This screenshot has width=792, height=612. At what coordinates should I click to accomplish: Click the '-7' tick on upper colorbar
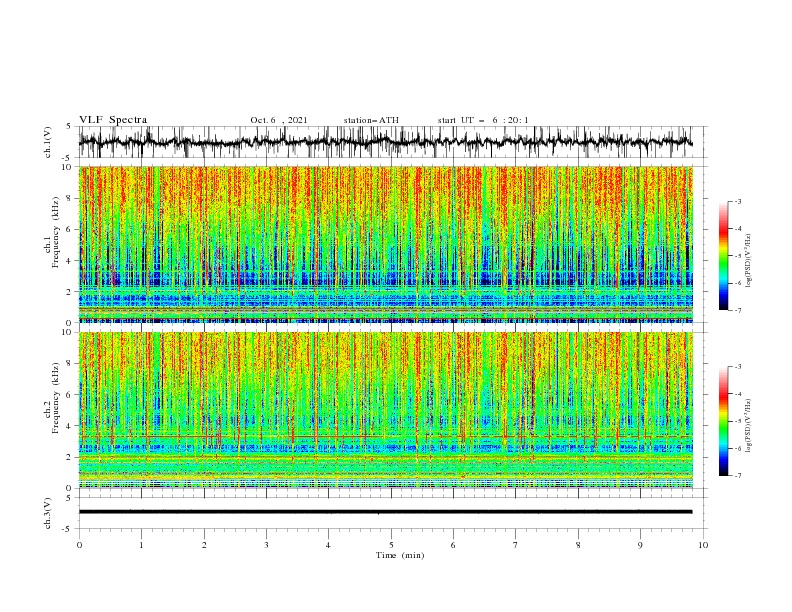[x=738, y=310]
